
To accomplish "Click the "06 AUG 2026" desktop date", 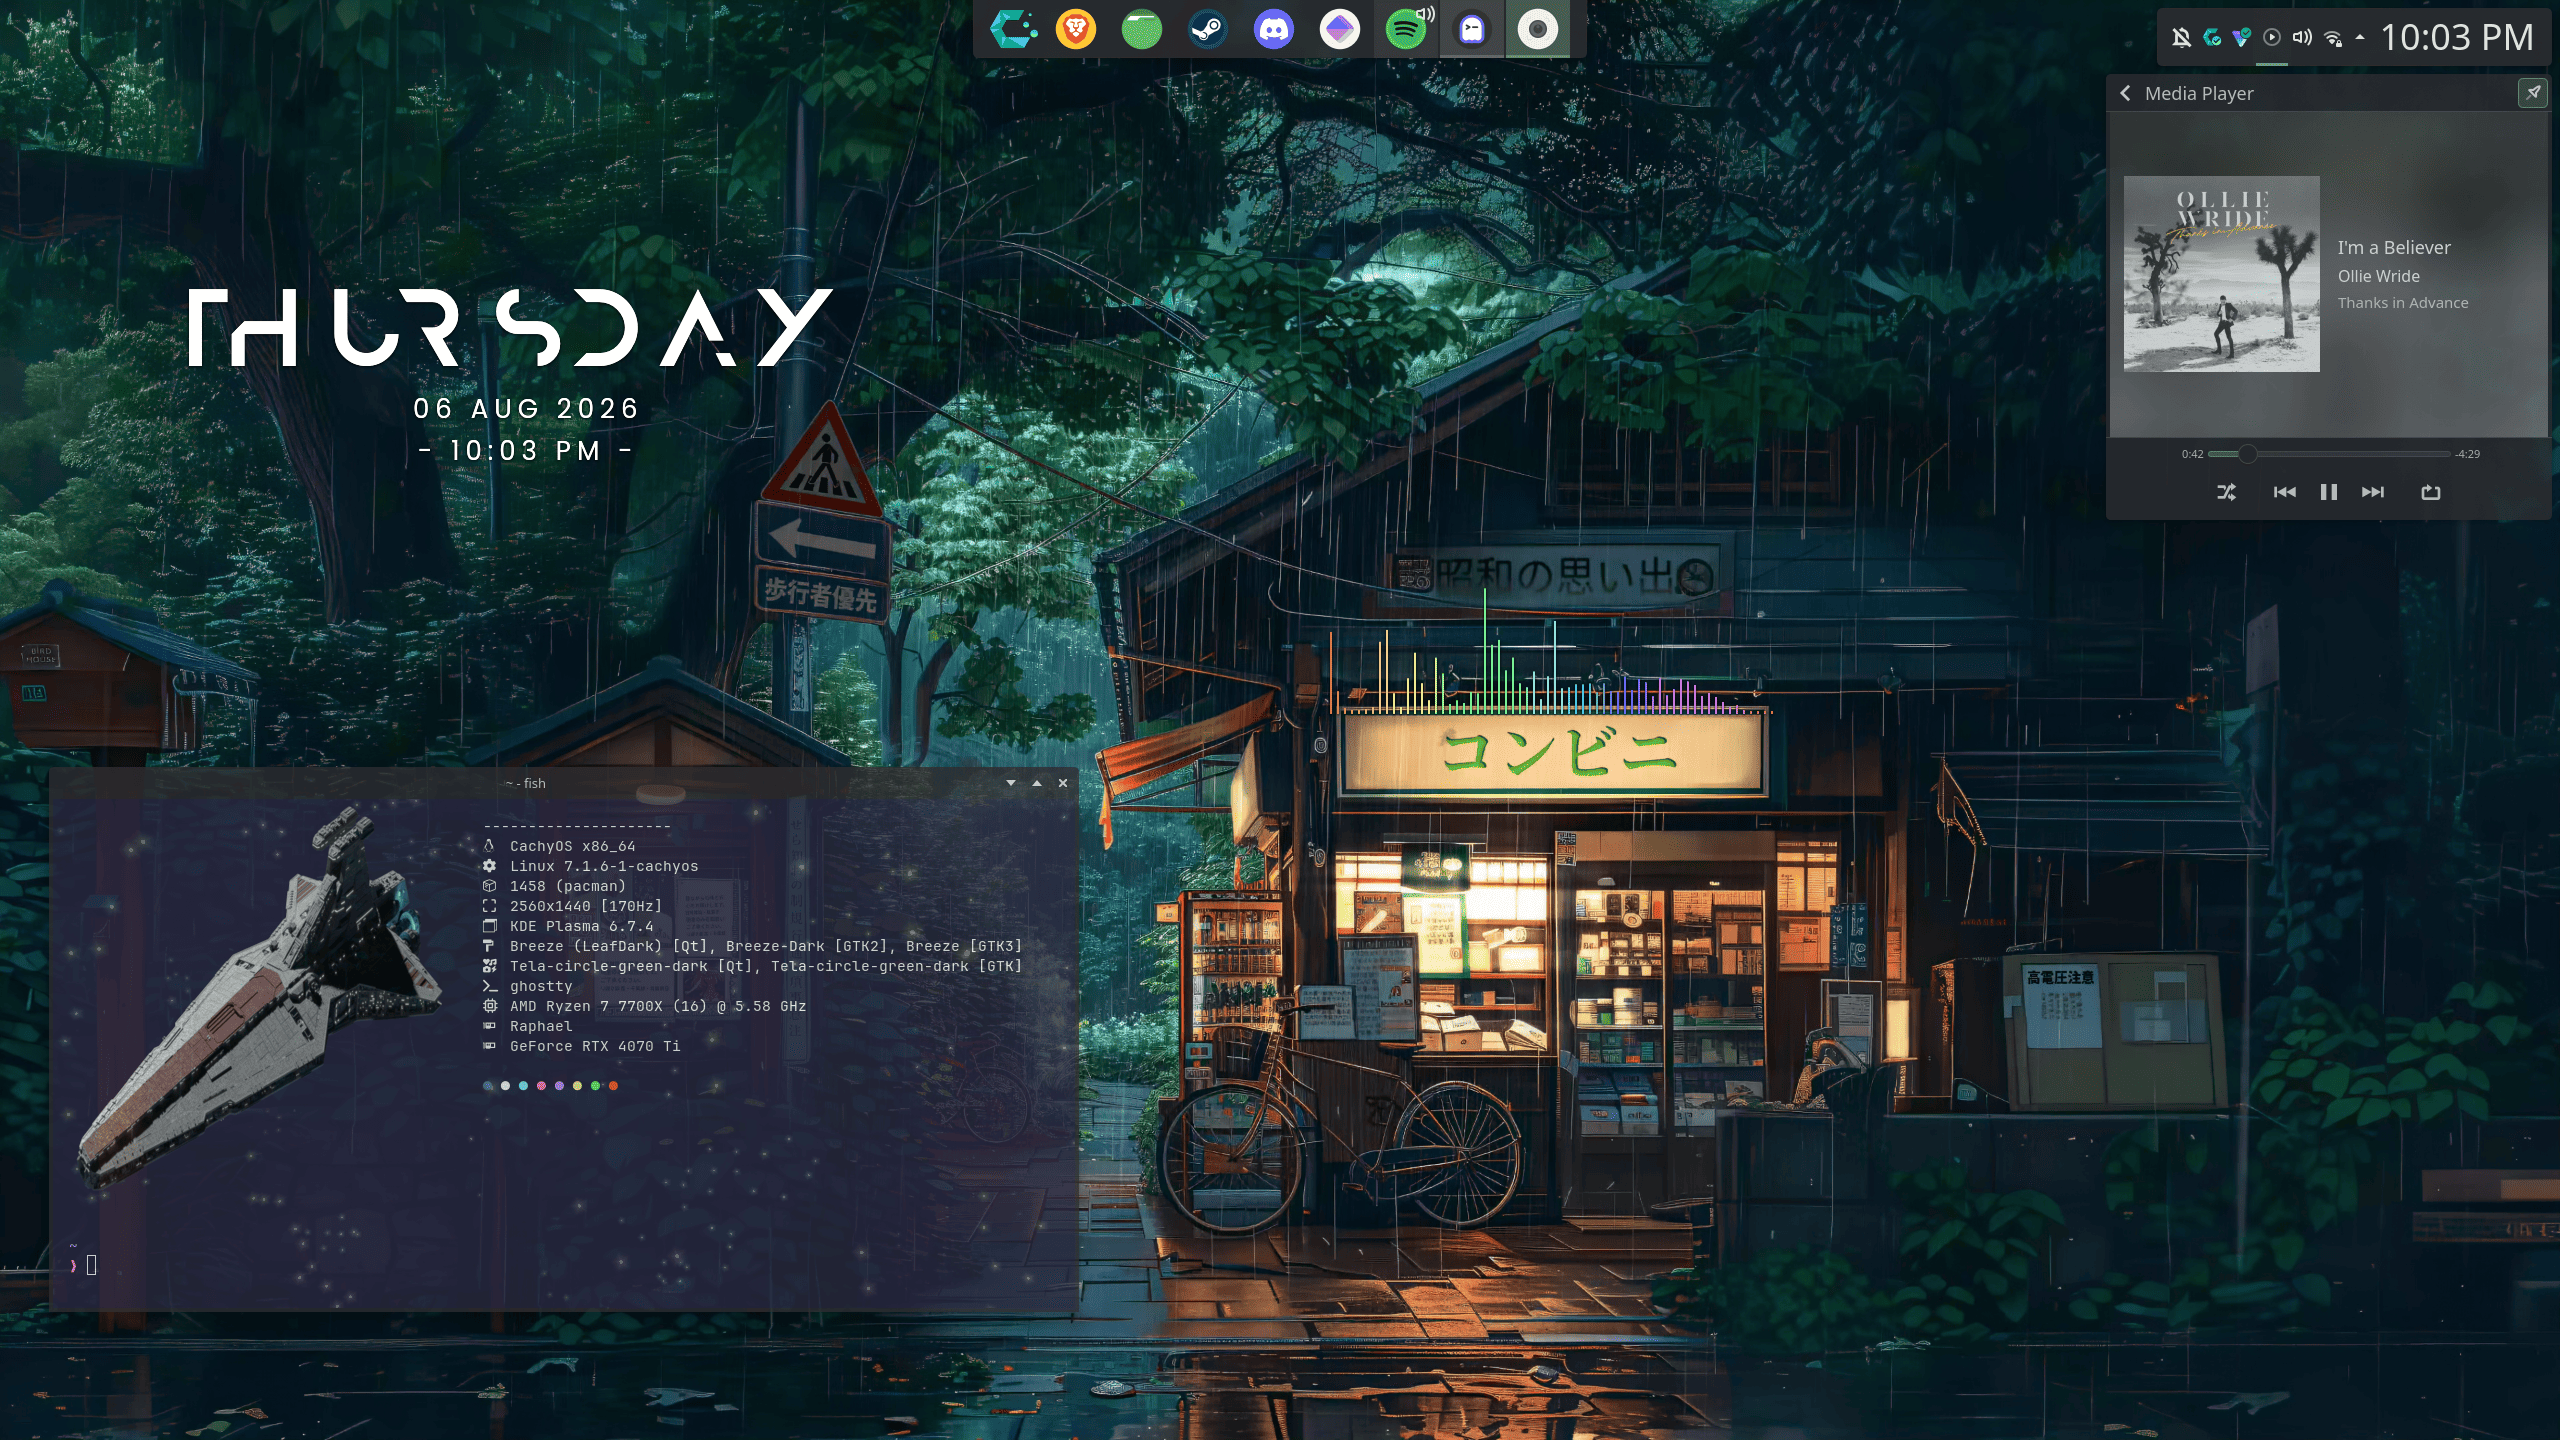I will point(526,409).
